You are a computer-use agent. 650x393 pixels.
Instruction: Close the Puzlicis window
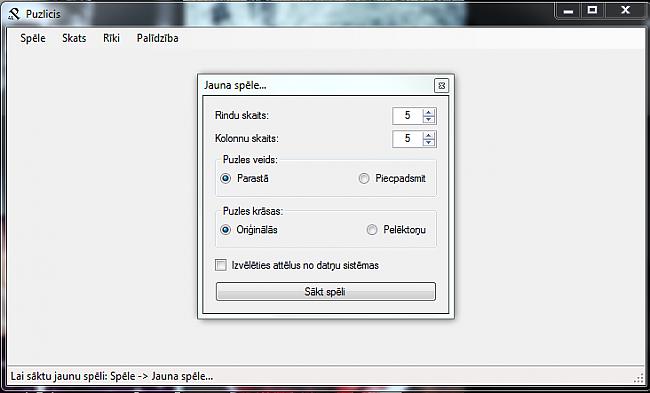click(x=626, y=11)
